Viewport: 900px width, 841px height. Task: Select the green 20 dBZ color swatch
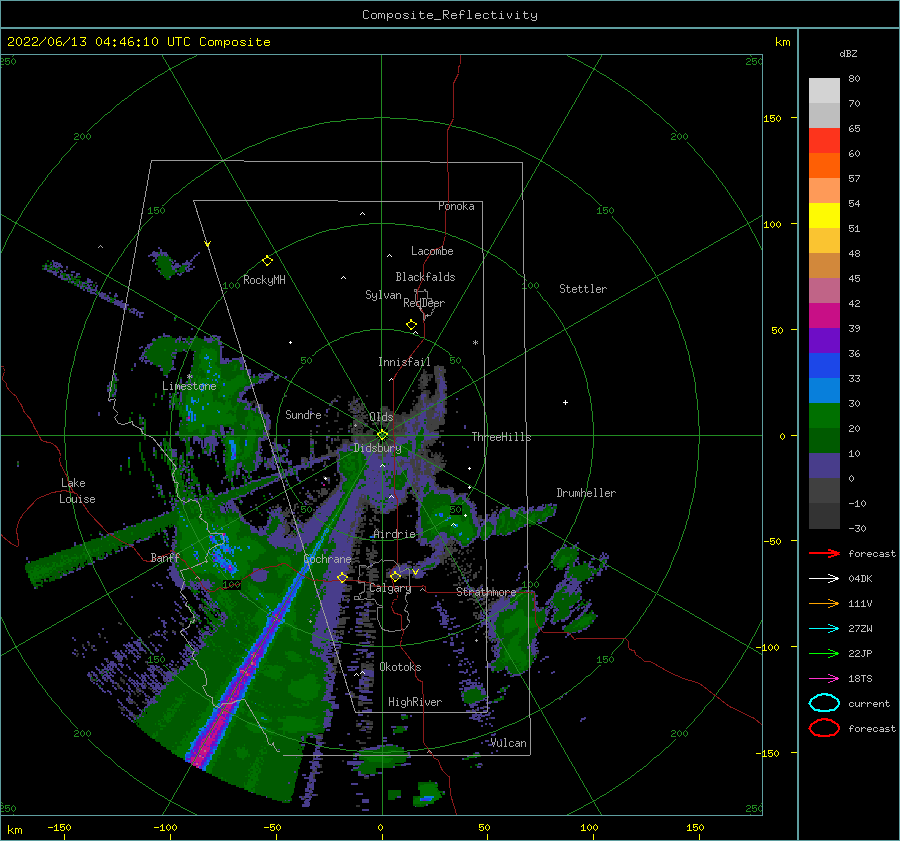[x=824, y=440]
